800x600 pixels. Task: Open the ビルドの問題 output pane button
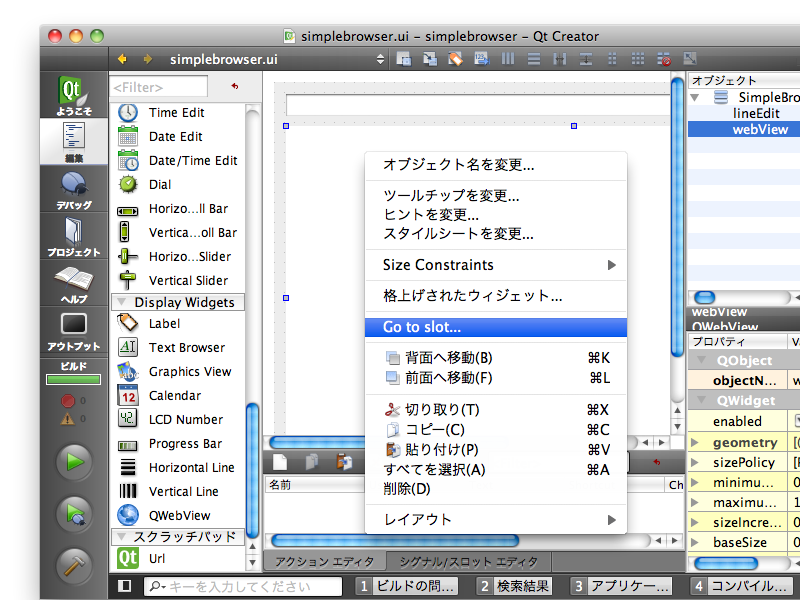click(408, 586)
